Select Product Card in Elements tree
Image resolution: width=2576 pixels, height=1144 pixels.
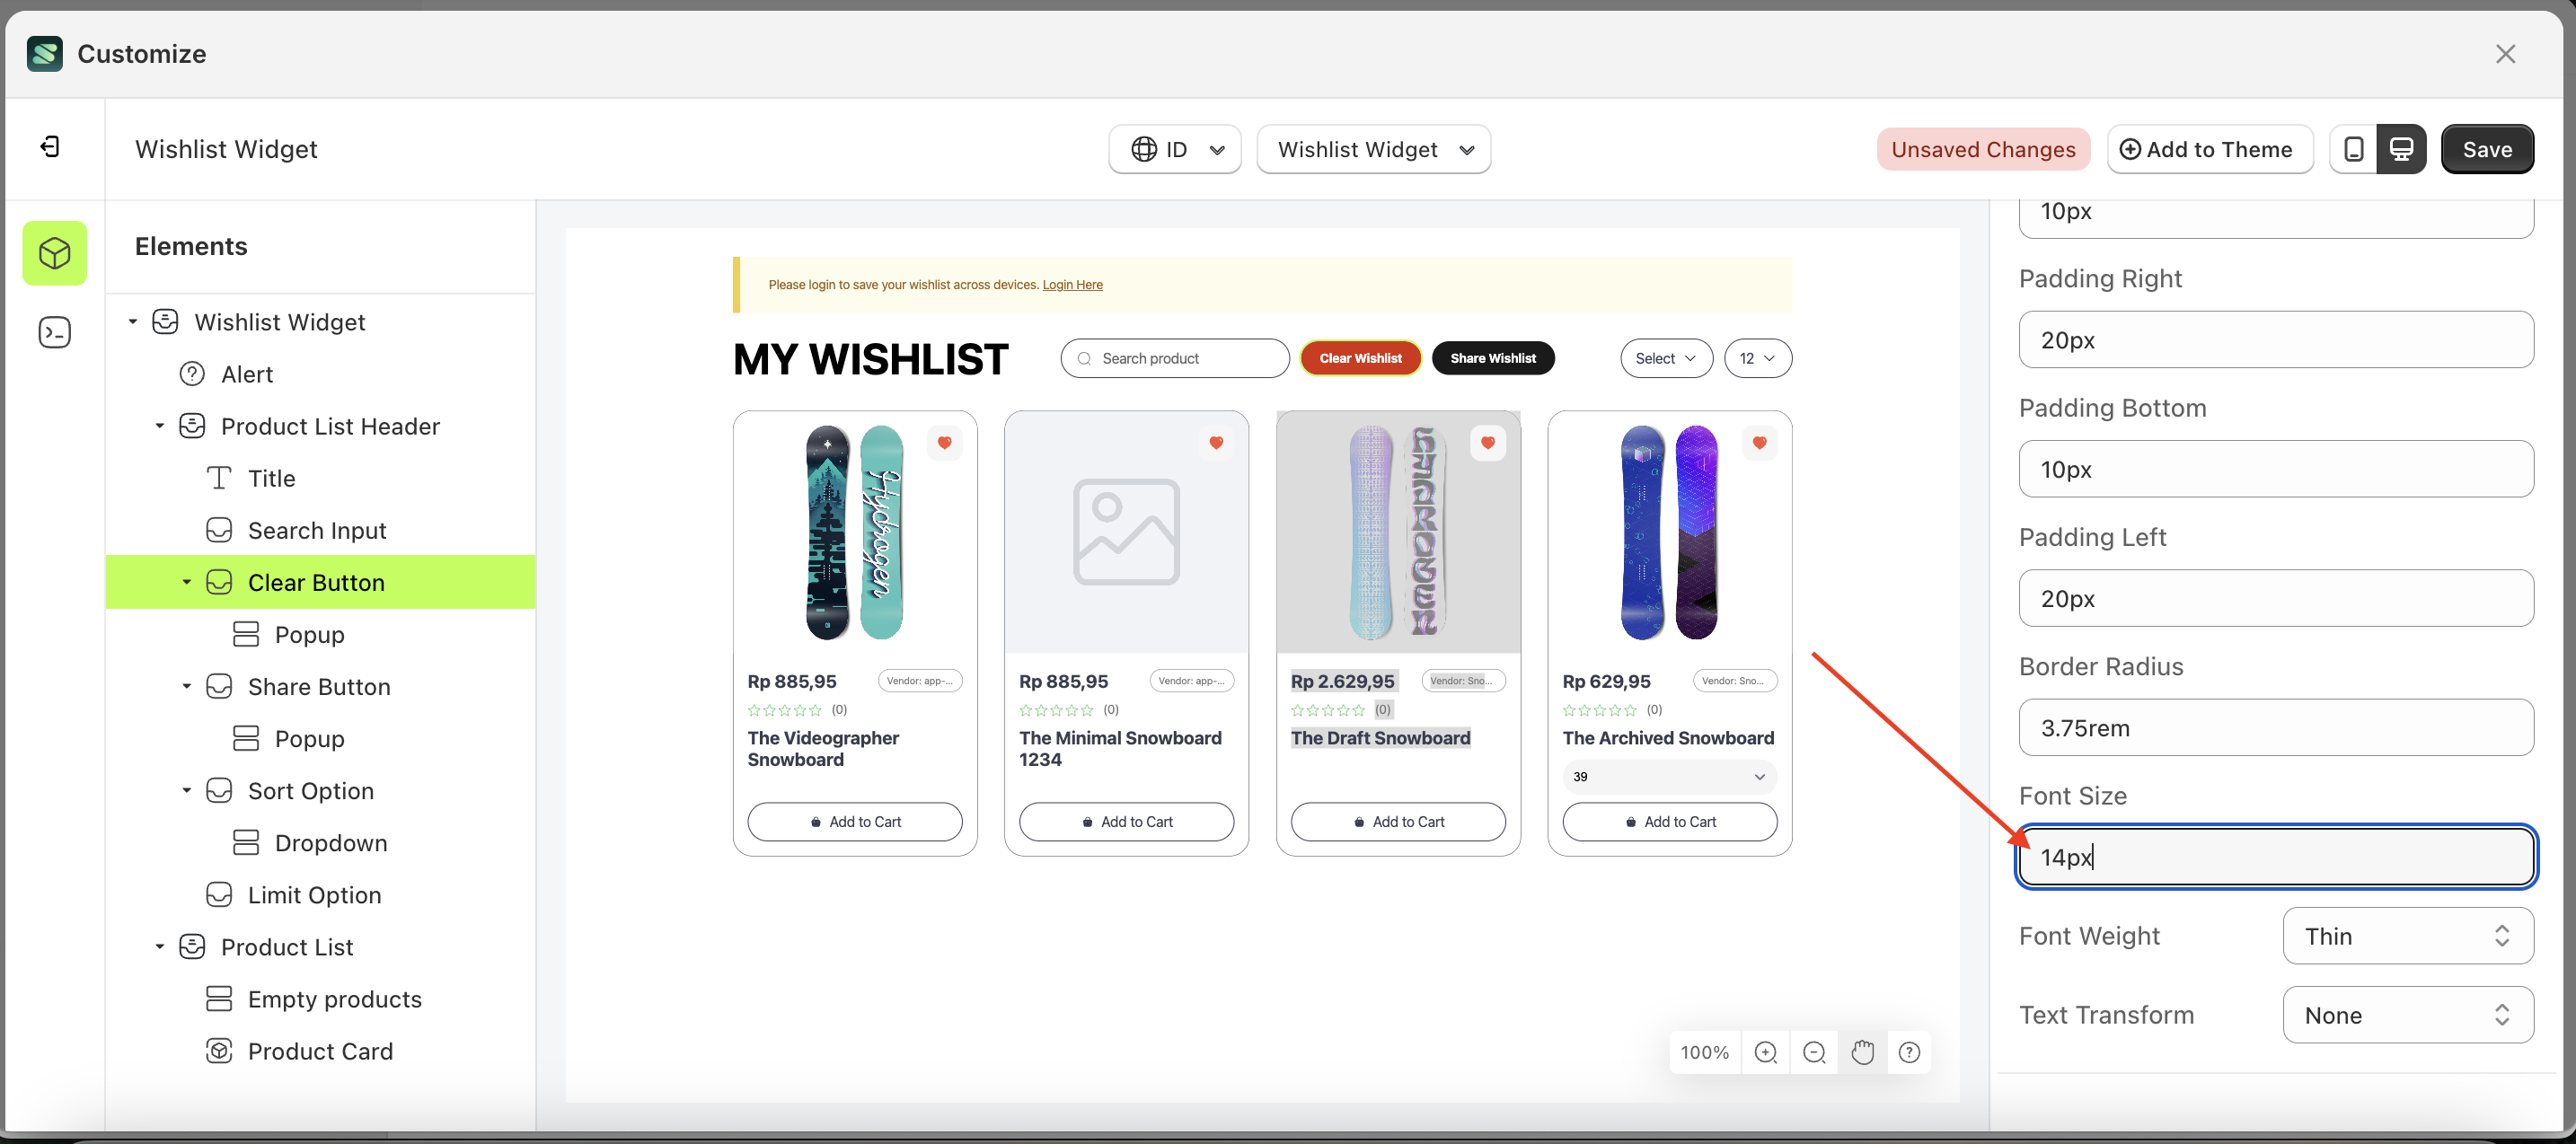[x=320, y=1051]
